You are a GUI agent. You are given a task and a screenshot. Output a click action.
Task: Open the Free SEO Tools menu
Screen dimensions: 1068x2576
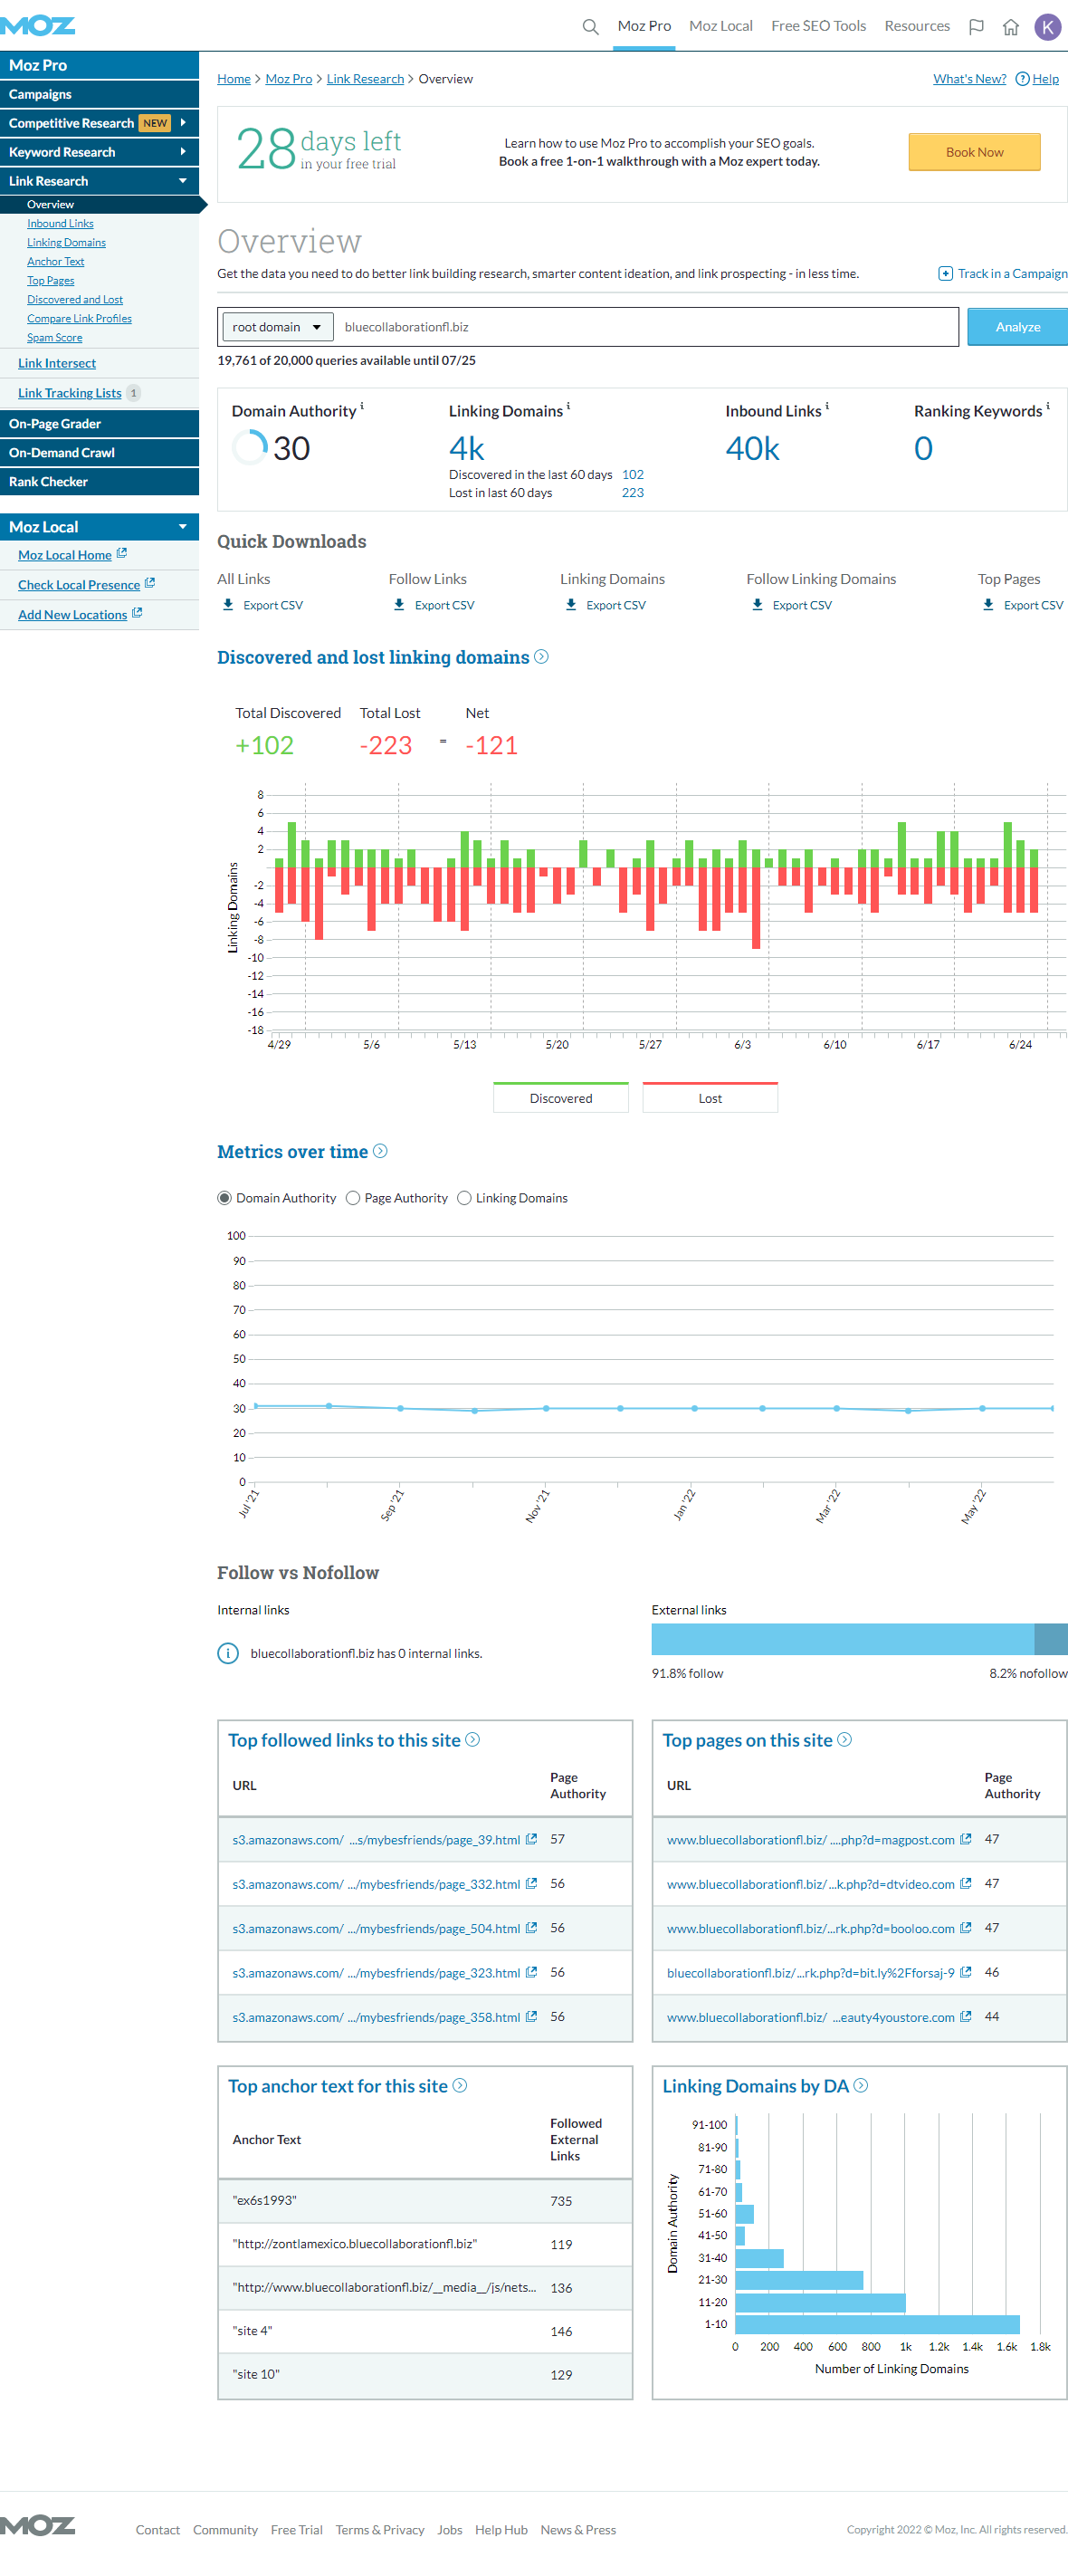(x=818, y=26)
